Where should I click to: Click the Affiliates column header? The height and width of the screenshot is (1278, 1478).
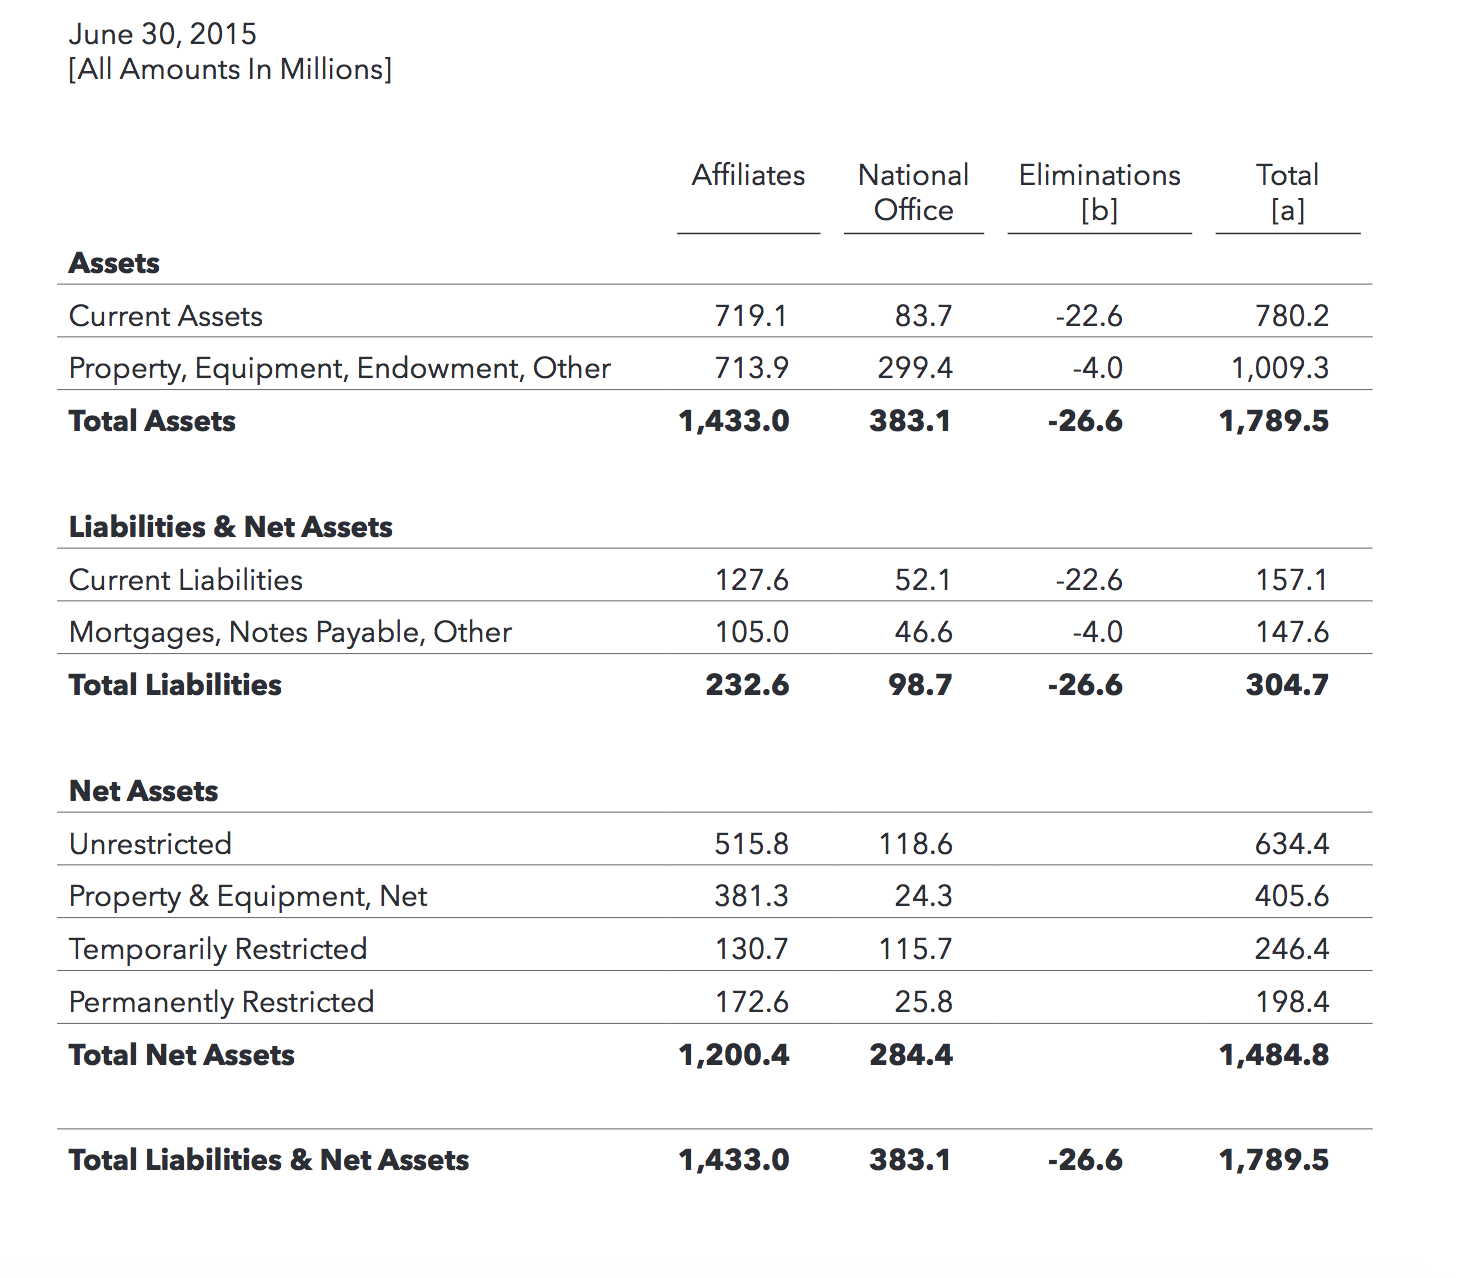[x=748, y=175]
